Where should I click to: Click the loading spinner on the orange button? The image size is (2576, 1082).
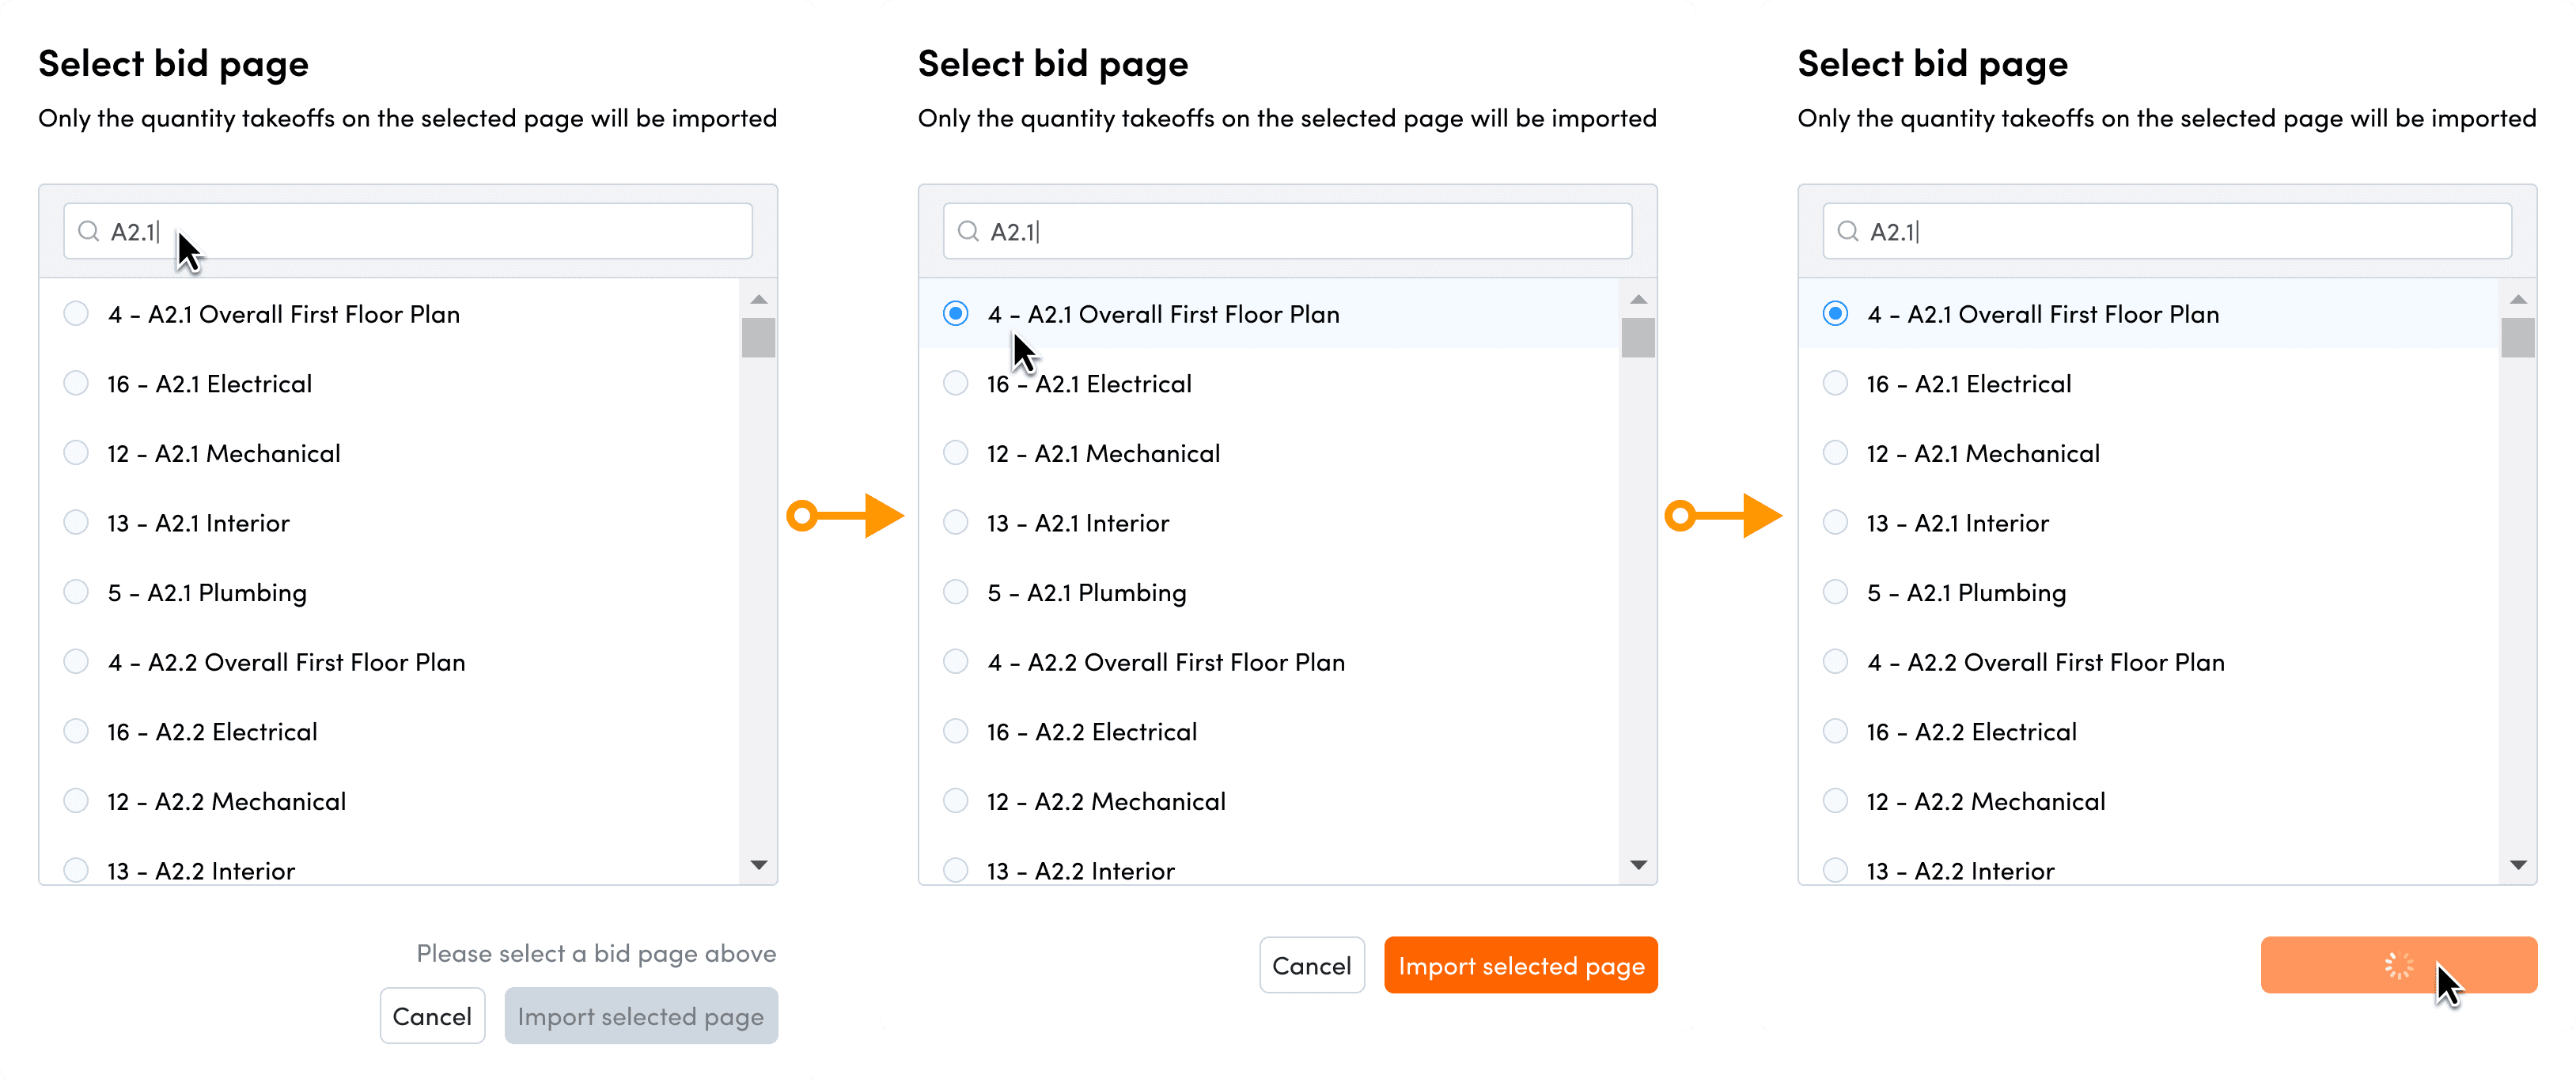(2398, 965)
